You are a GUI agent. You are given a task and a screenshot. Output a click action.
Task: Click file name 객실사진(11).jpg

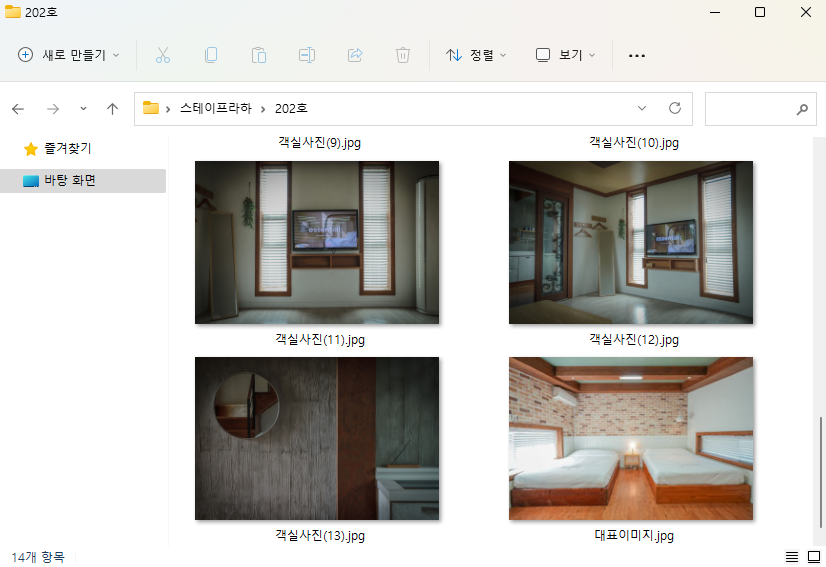[x=320, y=340]
